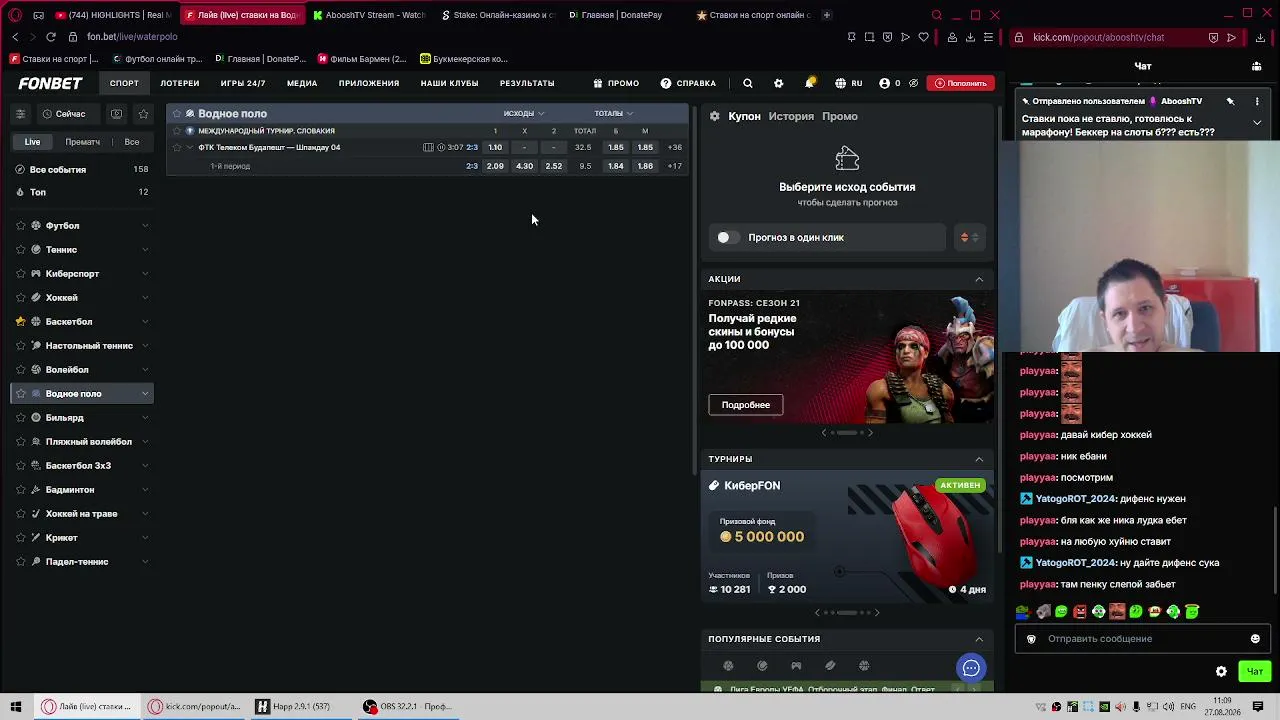The height and width of the screenshot is (720, 1280).
Task: Go back in the browser
Action: (15, 37)
